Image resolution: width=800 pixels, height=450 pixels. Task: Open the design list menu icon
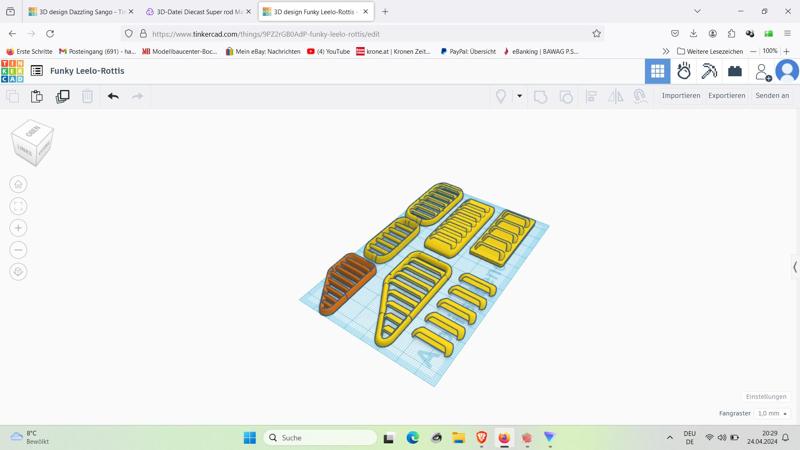point(37,71)
